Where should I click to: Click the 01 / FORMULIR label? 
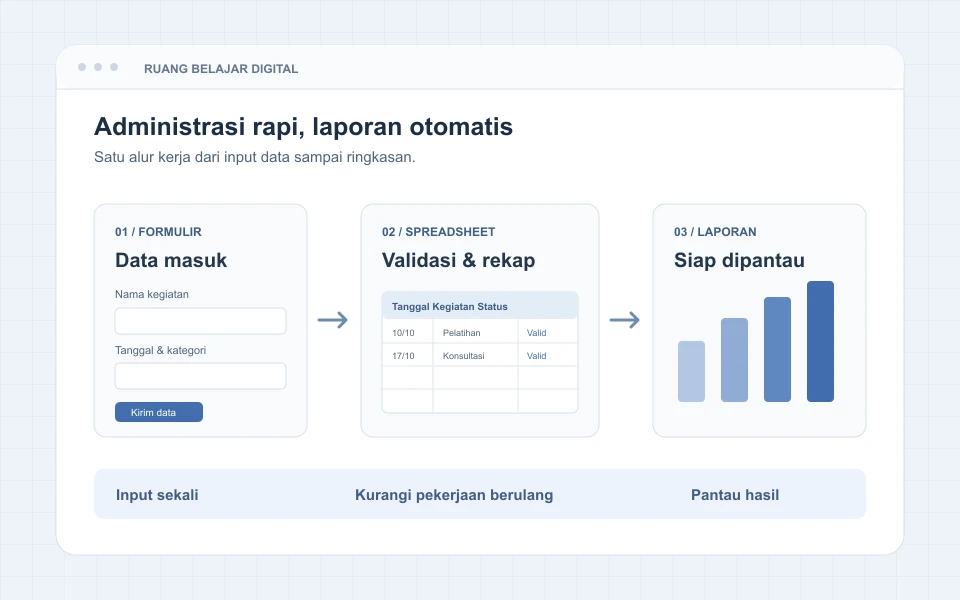158,231
